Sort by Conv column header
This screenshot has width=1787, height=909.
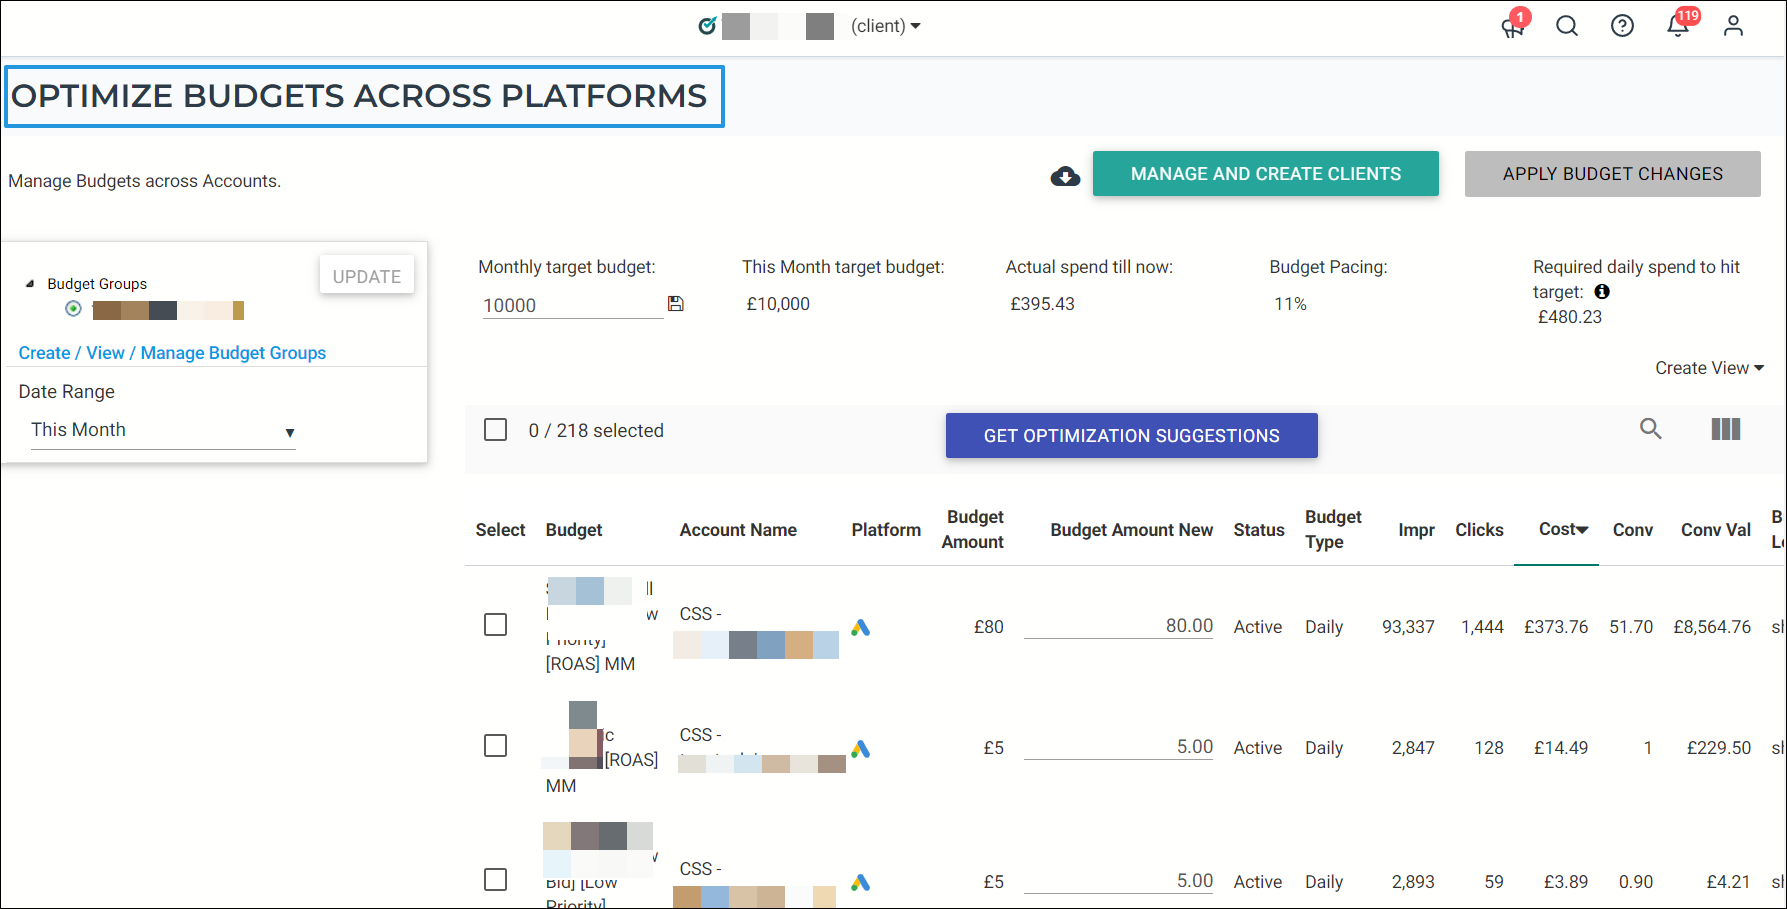coord(1632,530)
